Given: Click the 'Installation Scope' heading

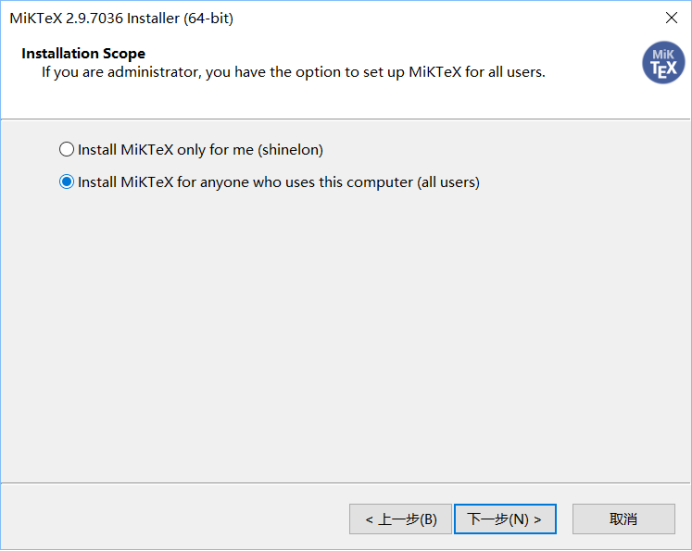Looking at the screenshot, I should click(83, 53).
